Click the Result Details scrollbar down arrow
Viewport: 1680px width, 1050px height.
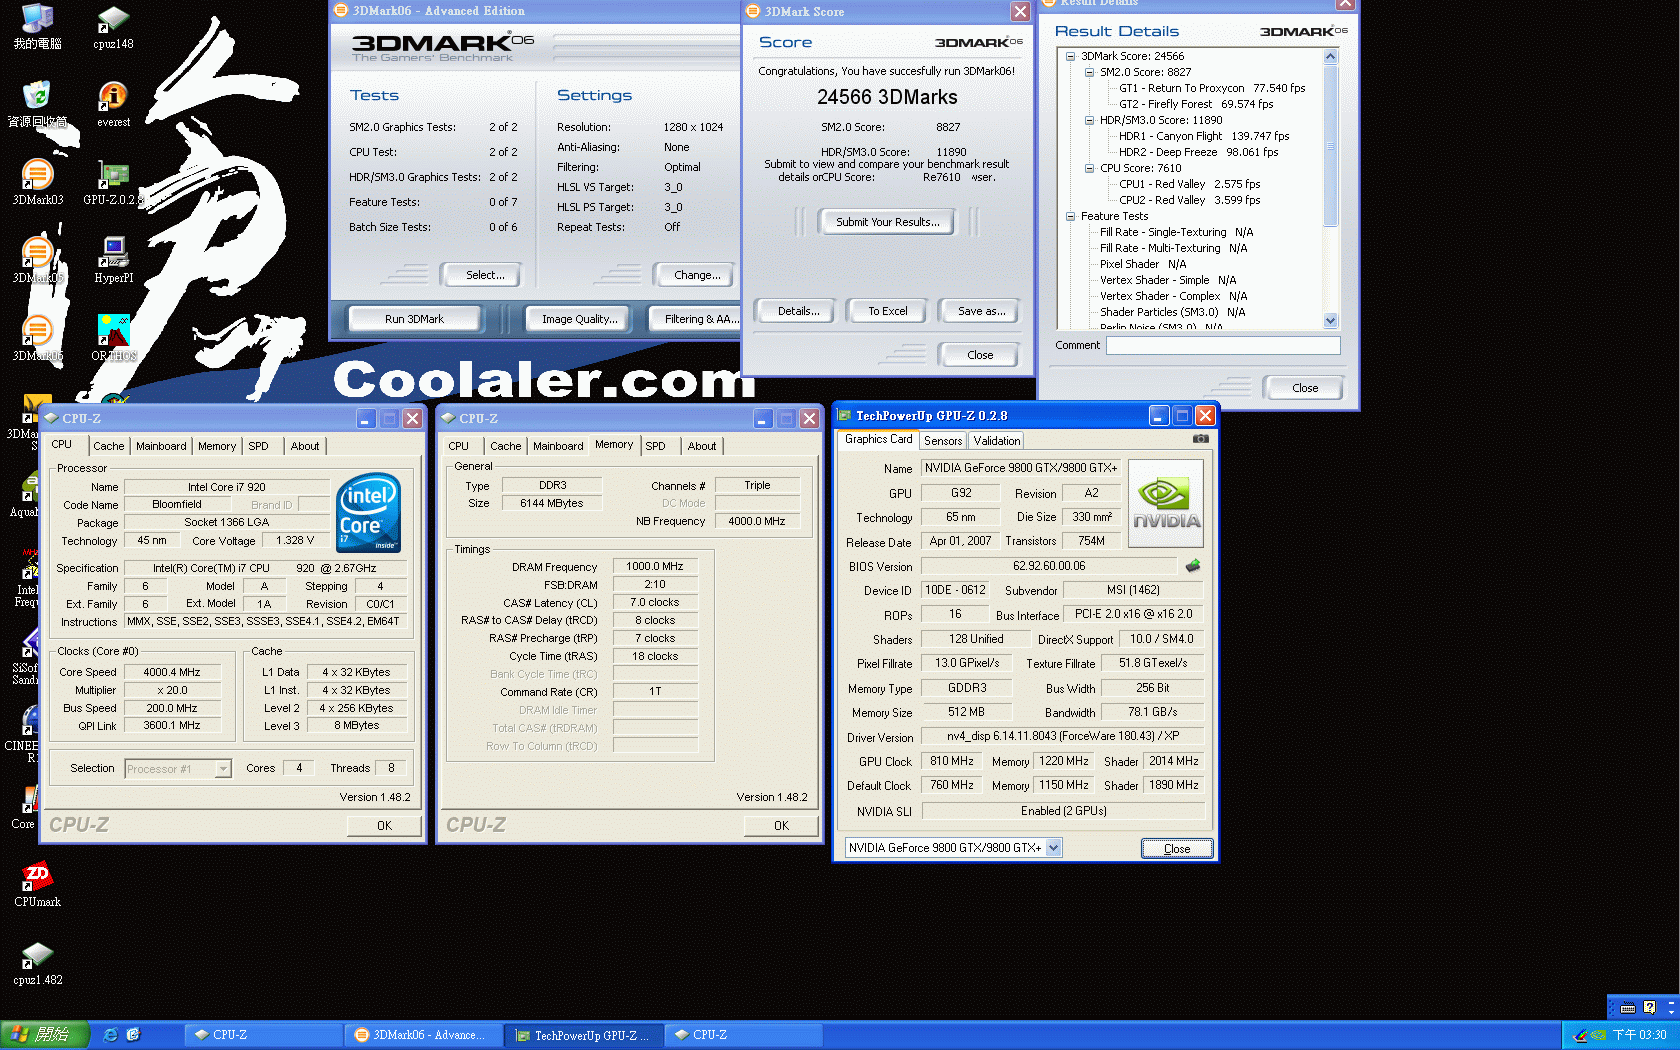(1330, 321)
